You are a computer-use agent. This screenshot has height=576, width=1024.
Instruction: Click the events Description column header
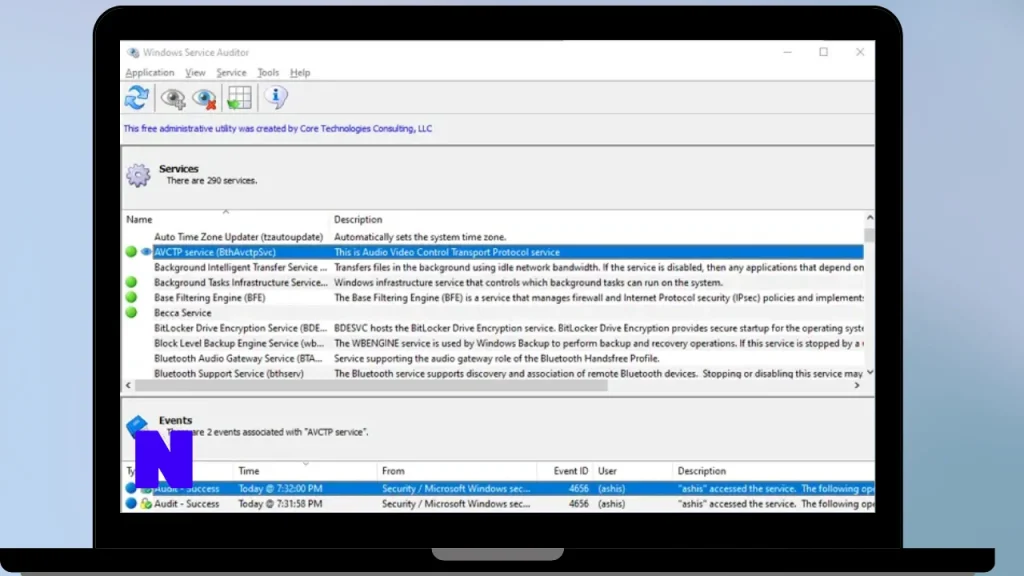(x=774, y=471)
